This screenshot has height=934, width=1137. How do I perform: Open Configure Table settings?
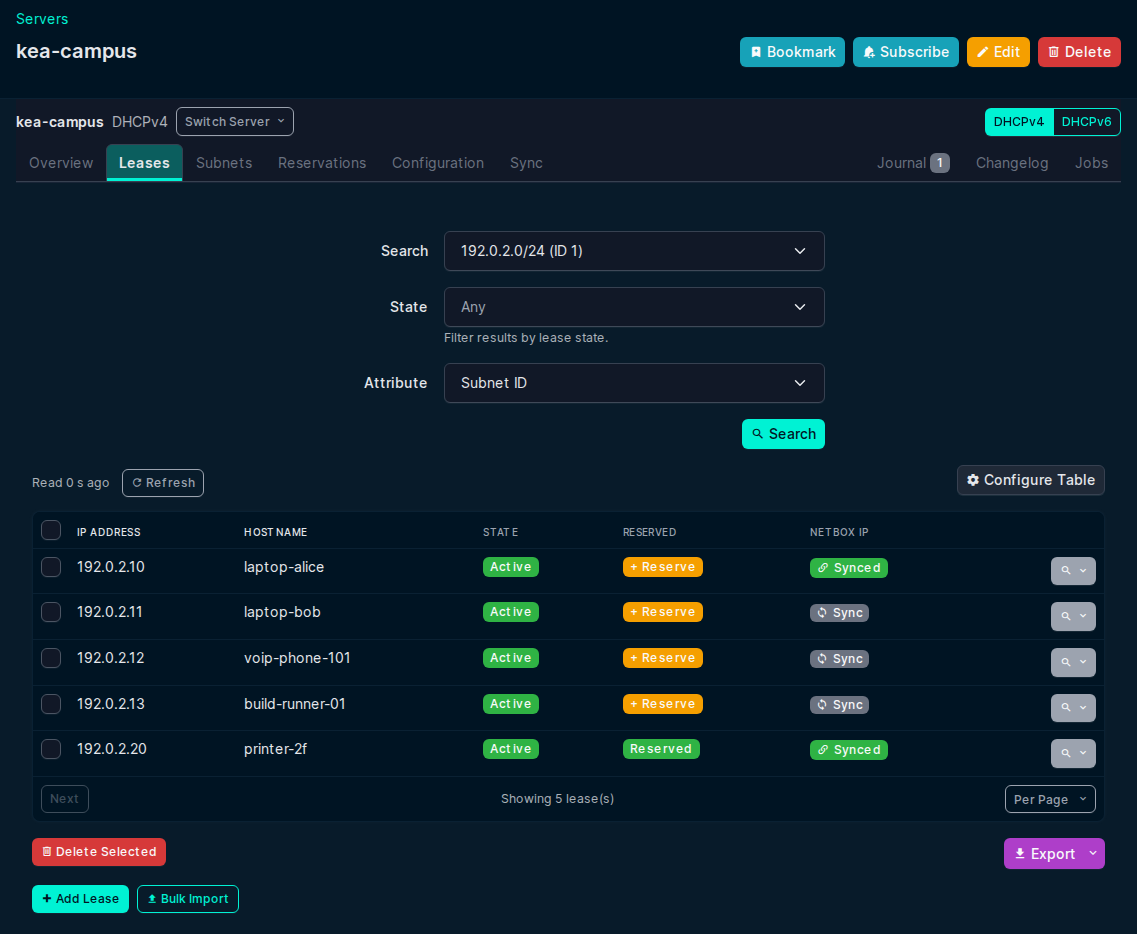(1030, 480)
